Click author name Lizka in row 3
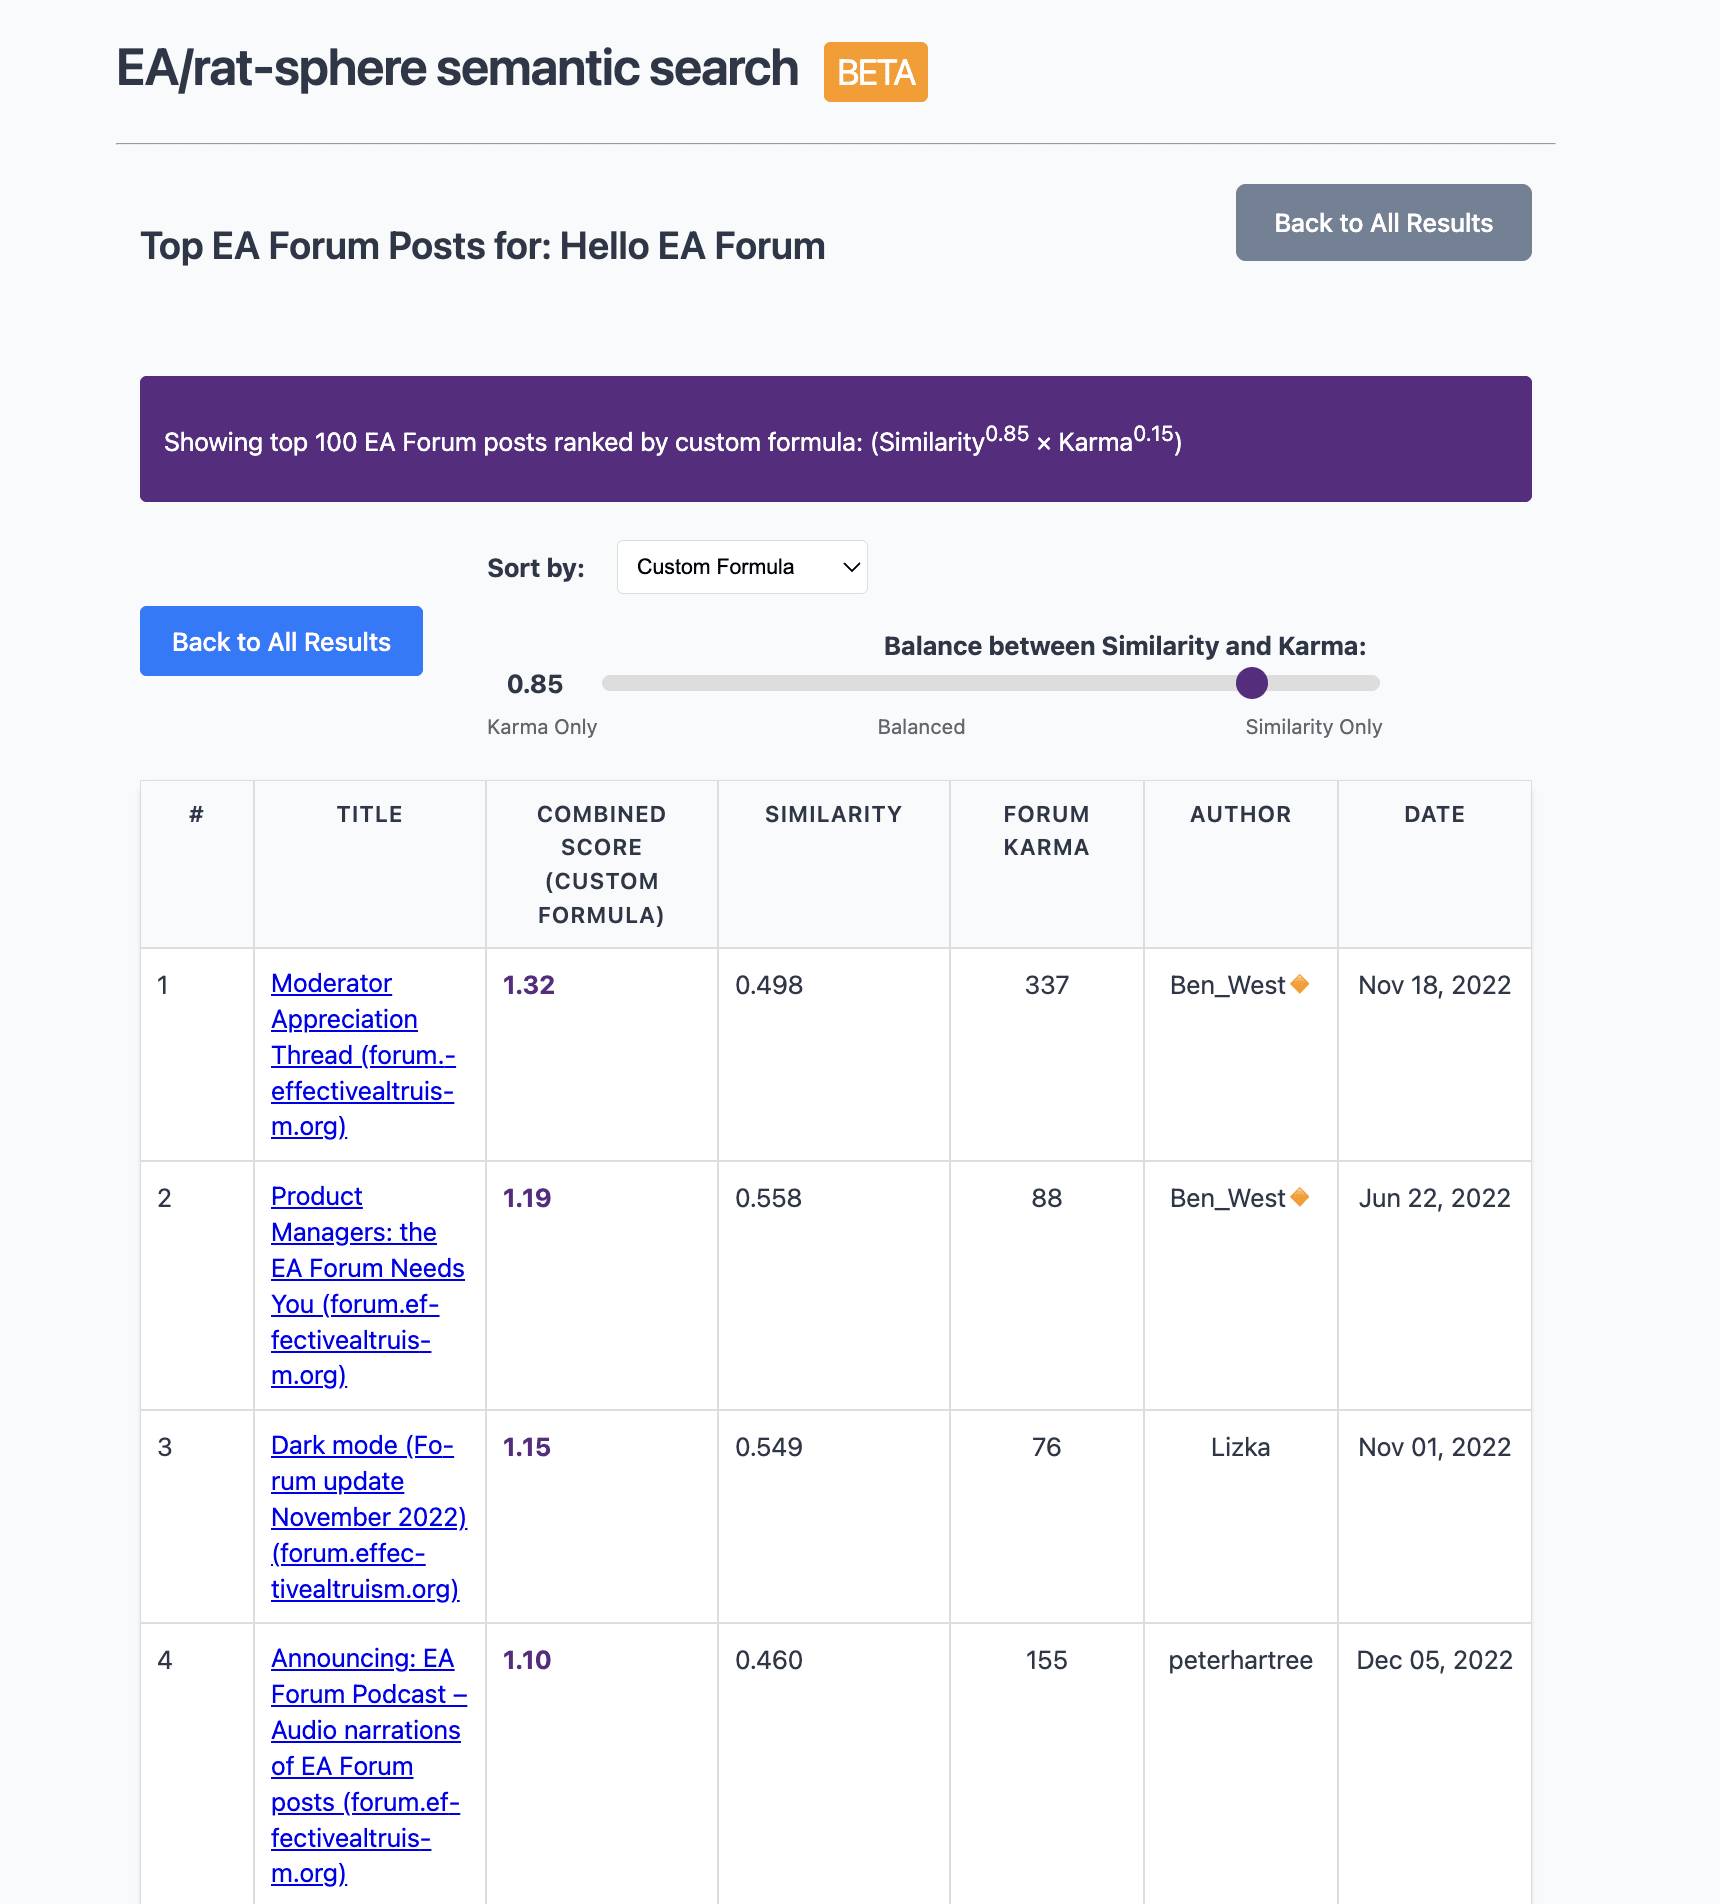 (x=1240, y=1447)
